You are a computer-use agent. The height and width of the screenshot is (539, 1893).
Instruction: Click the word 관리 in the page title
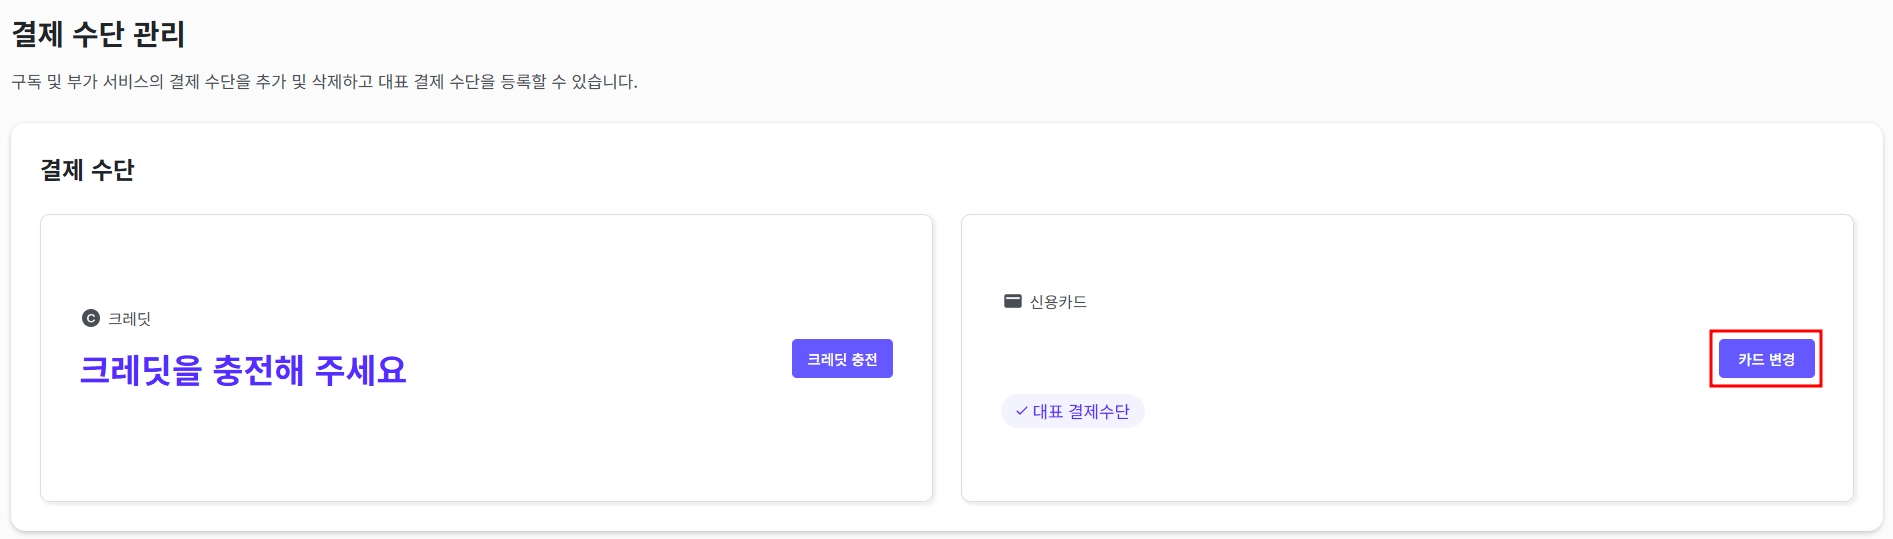[x=159, y=34]
